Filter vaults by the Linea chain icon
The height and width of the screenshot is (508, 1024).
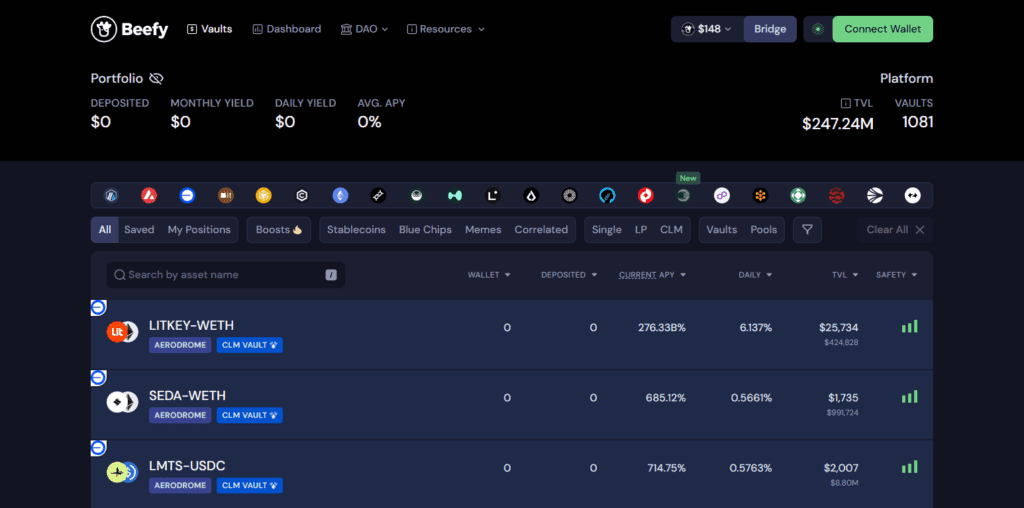(492, 195)
